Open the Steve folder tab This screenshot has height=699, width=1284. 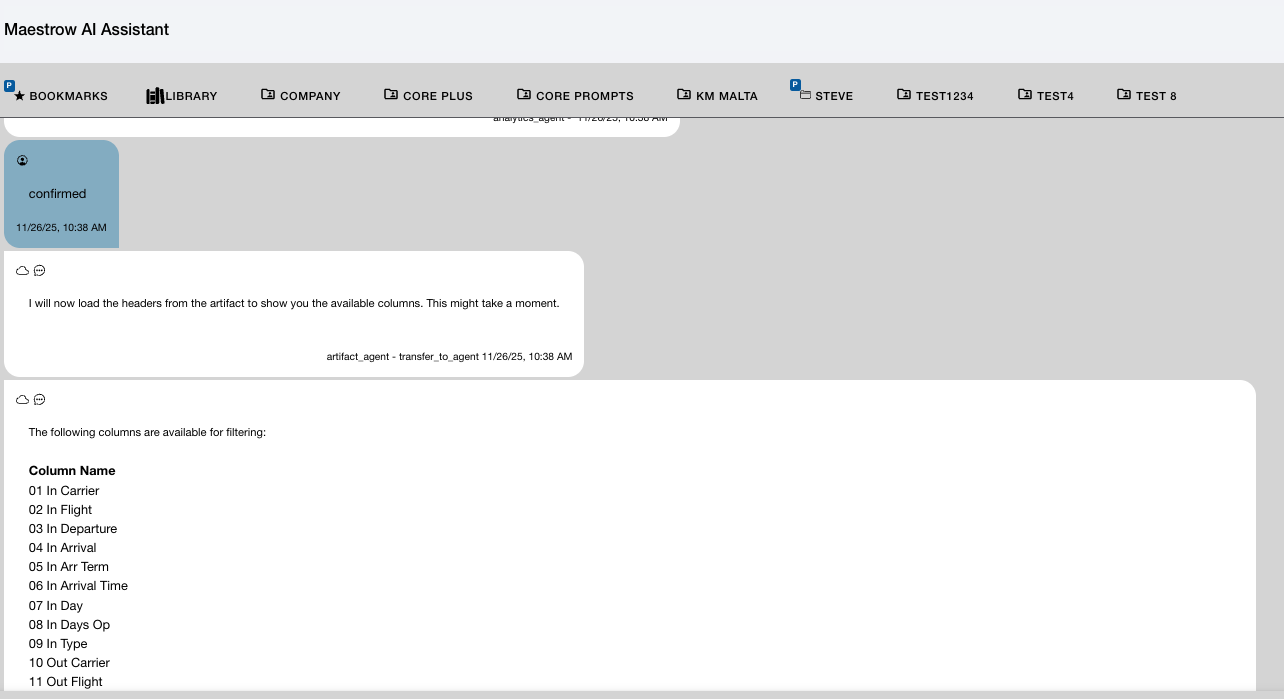(x=826, y=96)
